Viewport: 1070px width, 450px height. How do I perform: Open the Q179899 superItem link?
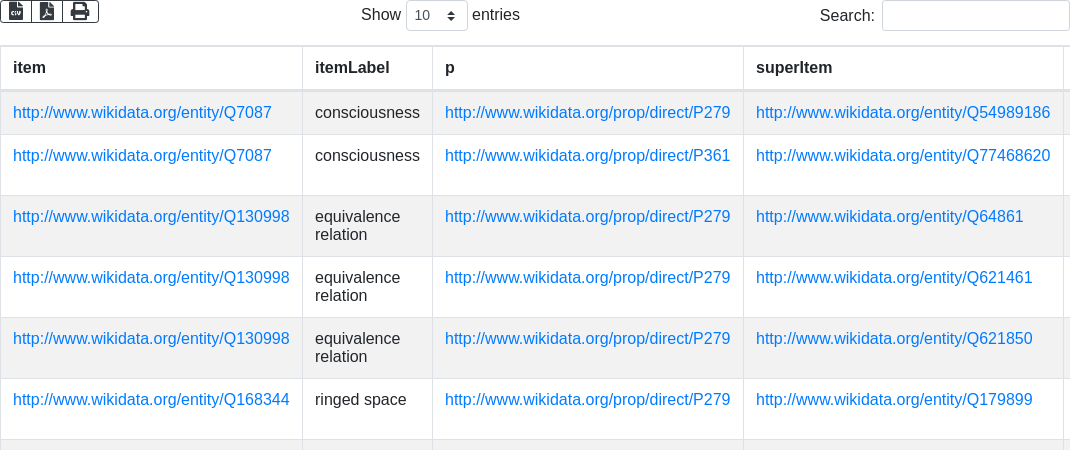click(x=893, y=400)
